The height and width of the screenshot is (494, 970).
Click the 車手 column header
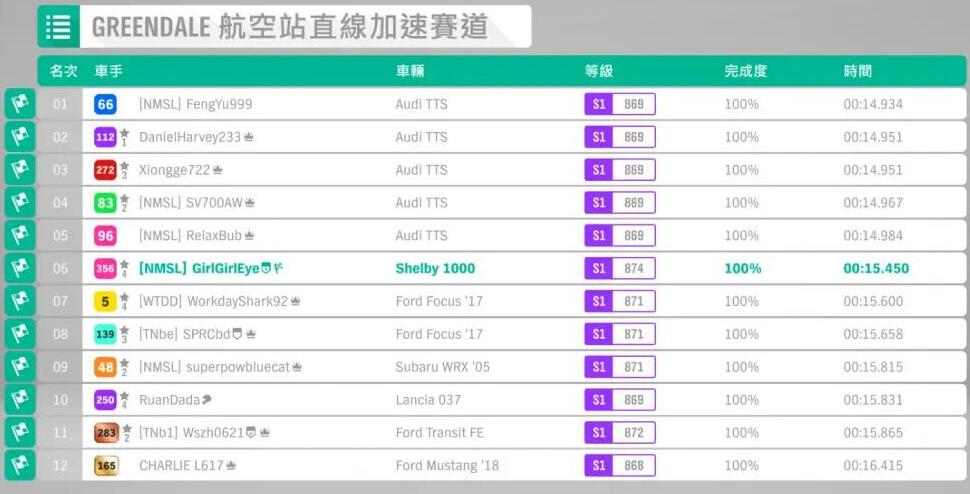click(108, 71)
